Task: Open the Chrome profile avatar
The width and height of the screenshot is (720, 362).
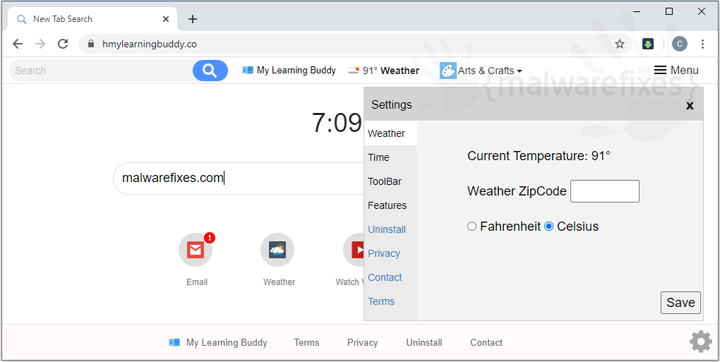Action: (680, 44)
